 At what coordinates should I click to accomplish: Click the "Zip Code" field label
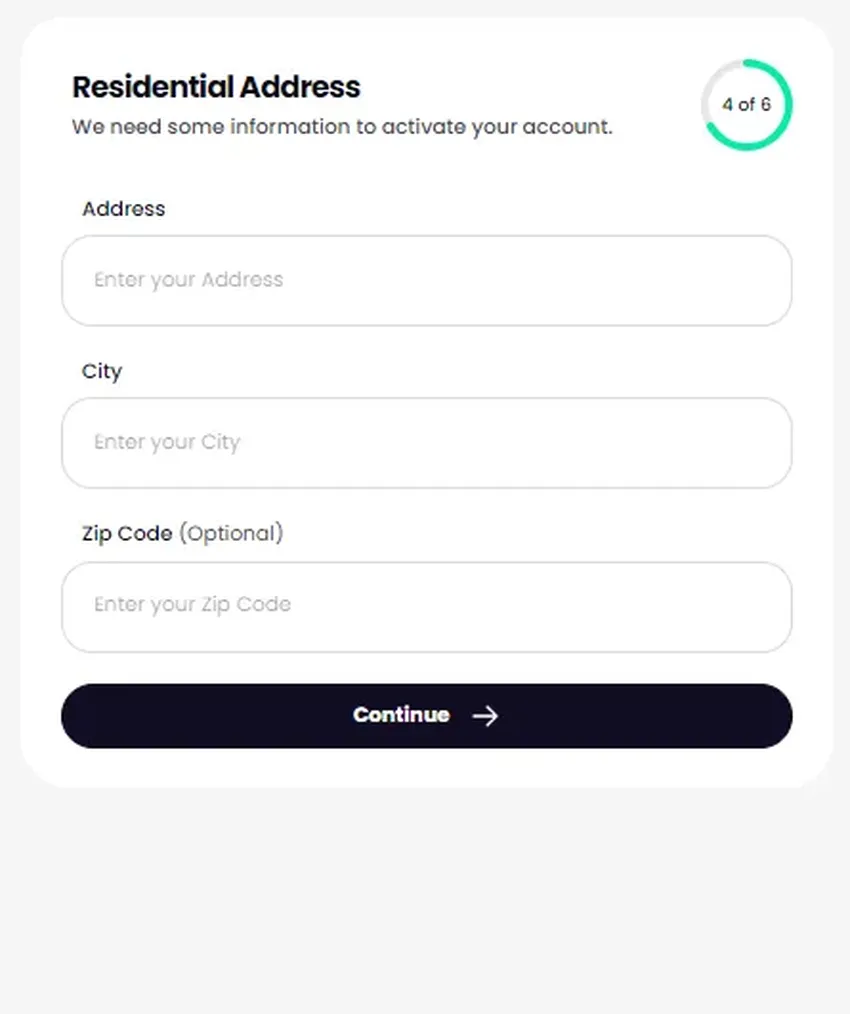(127, 534)
